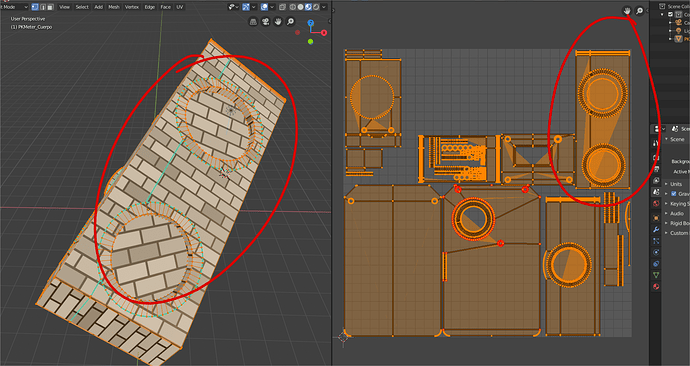This screenshot has width=690, height=366.
Task: Click the zoom magnifier in UV editor
Action: point(639,11)
